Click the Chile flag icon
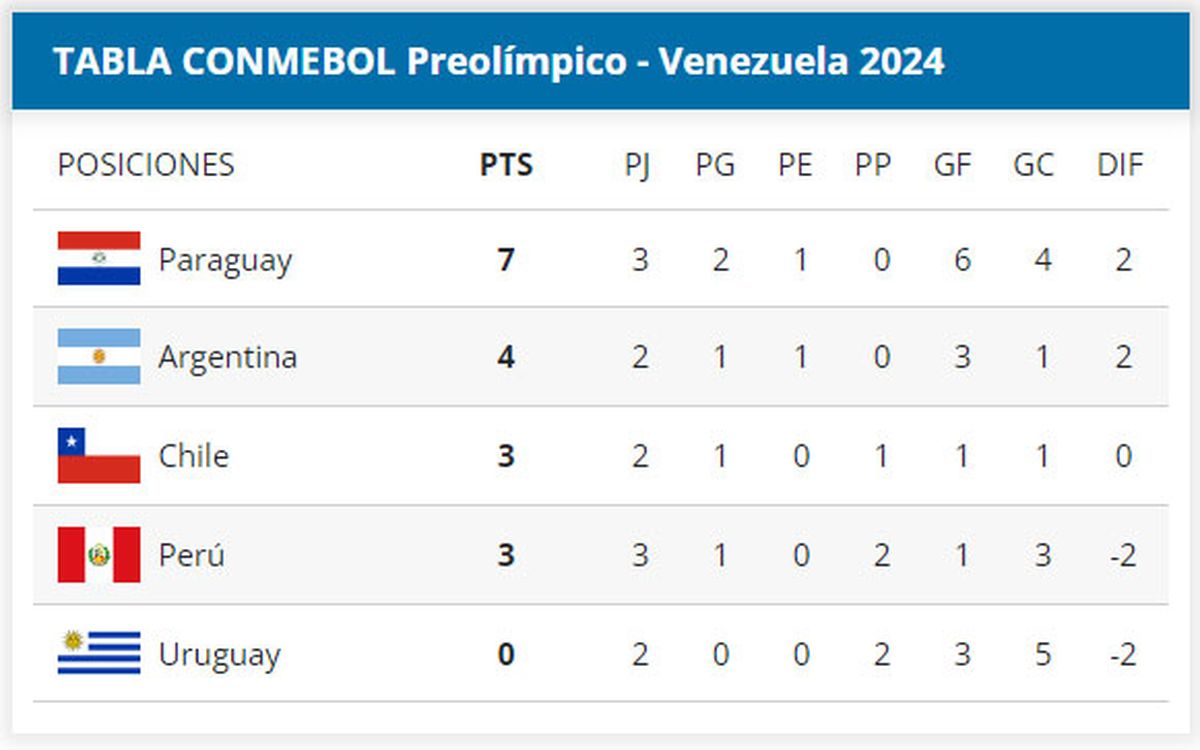 (99, 456)
